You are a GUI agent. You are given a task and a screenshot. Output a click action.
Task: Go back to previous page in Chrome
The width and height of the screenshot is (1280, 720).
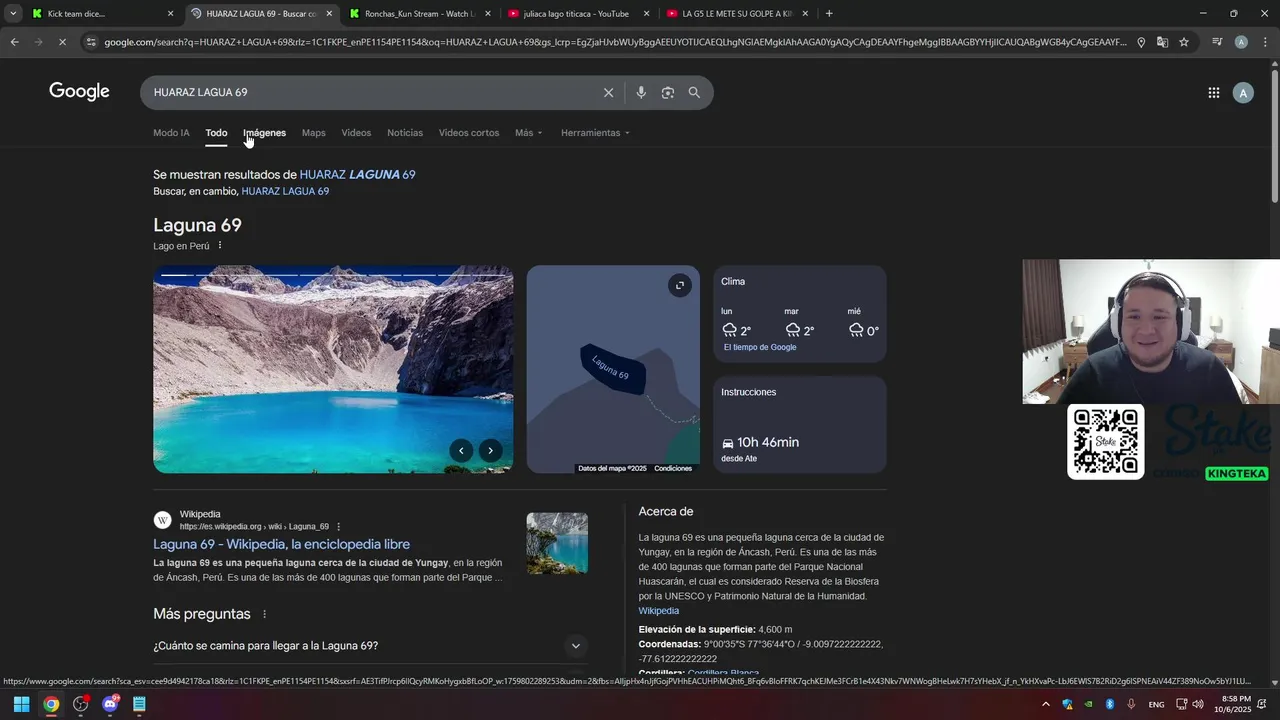(x=14, y=42)
